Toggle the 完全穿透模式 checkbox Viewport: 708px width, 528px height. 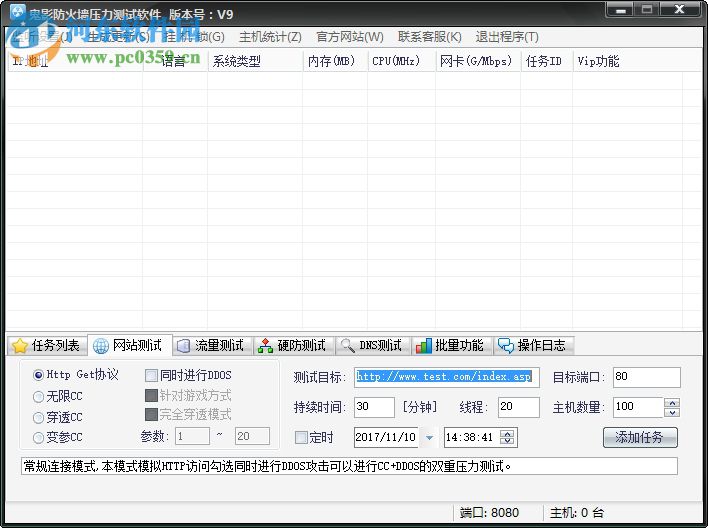click(151, 414)
